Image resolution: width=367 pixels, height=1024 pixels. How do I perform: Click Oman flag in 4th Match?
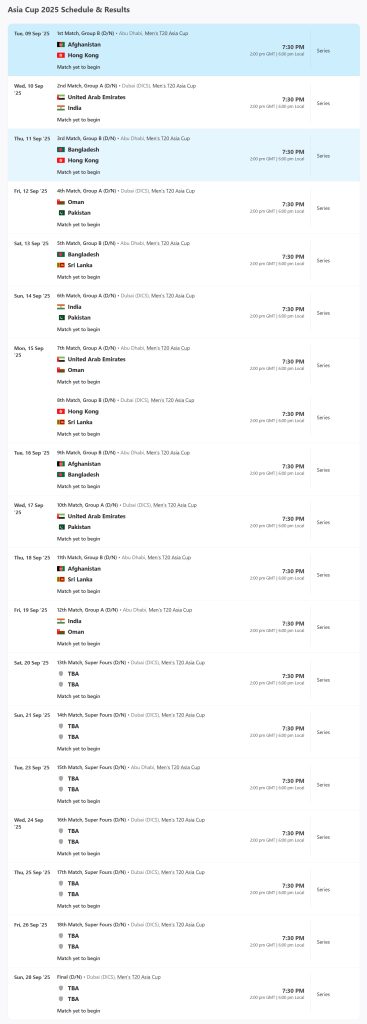pos(61,202)
